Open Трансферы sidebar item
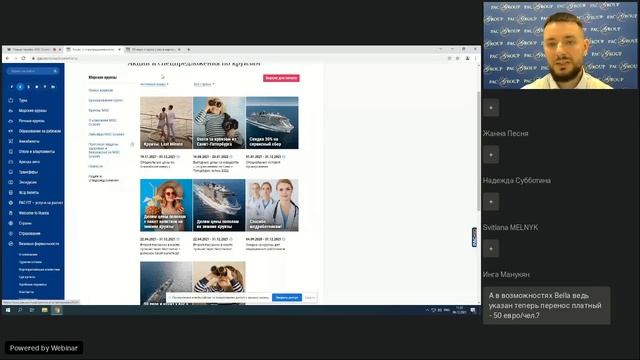Viewport: 640px width, 360px height. 28,172
